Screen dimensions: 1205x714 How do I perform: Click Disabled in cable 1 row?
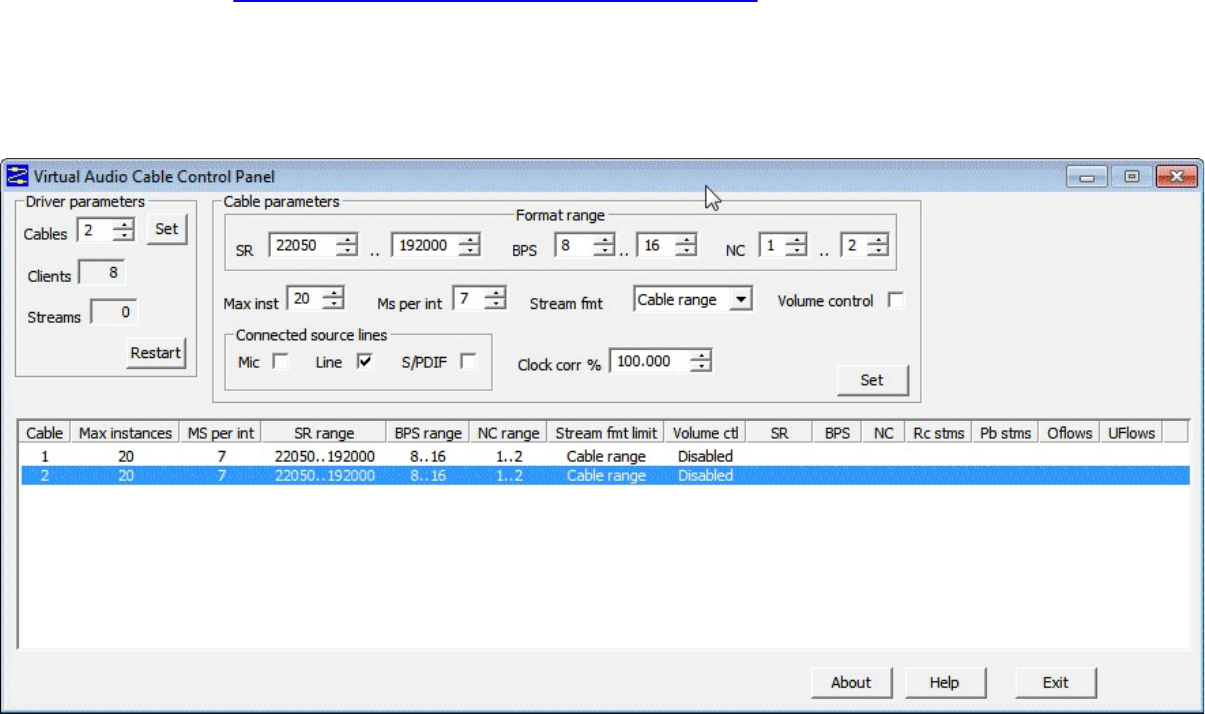tap(705, 456)
